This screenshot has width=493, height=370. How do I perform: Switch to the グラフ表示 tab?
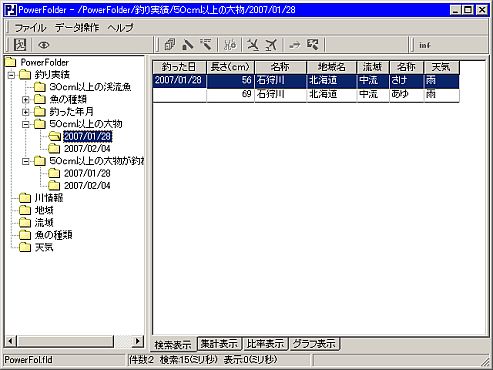(x=314, y=344)
